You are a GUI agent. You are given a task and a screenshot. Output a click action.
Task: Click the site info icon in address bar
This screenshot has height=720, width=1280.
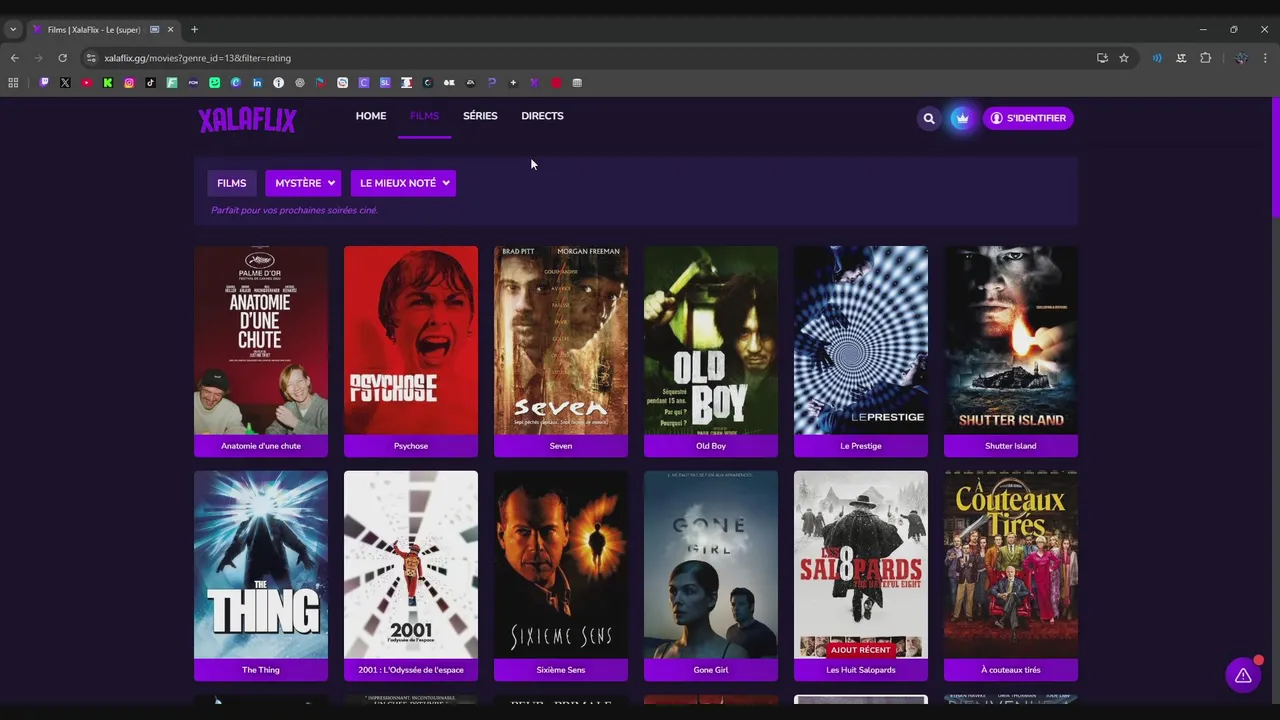[91, 58]
